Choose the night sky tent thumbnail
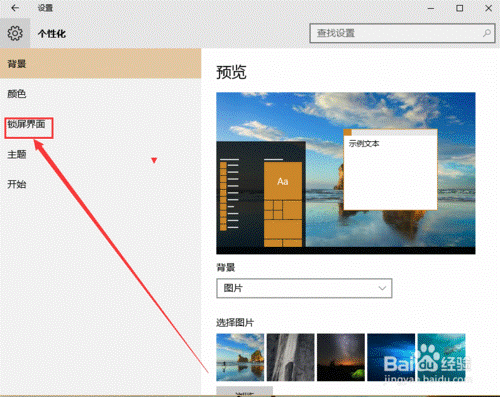This screenshot has height=397, width=500. pos(341,357)
